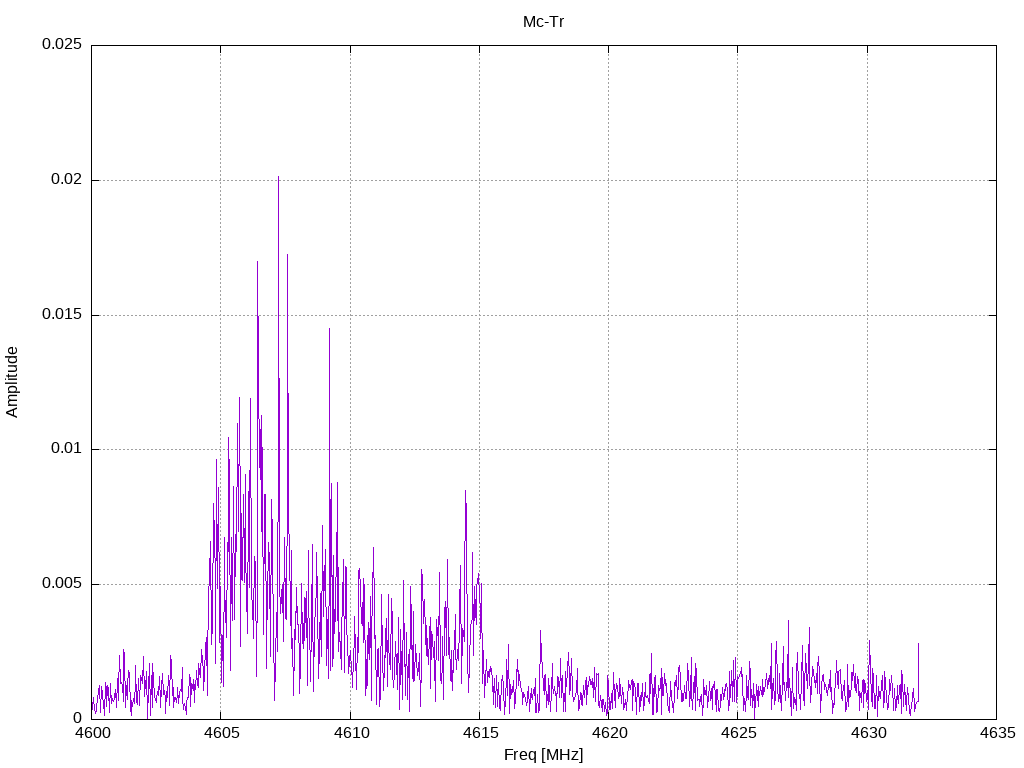This screenshot has height=768, width=1024.
Task: Select the tallest spectrum peak above 0.02
Action: [278, 178]
